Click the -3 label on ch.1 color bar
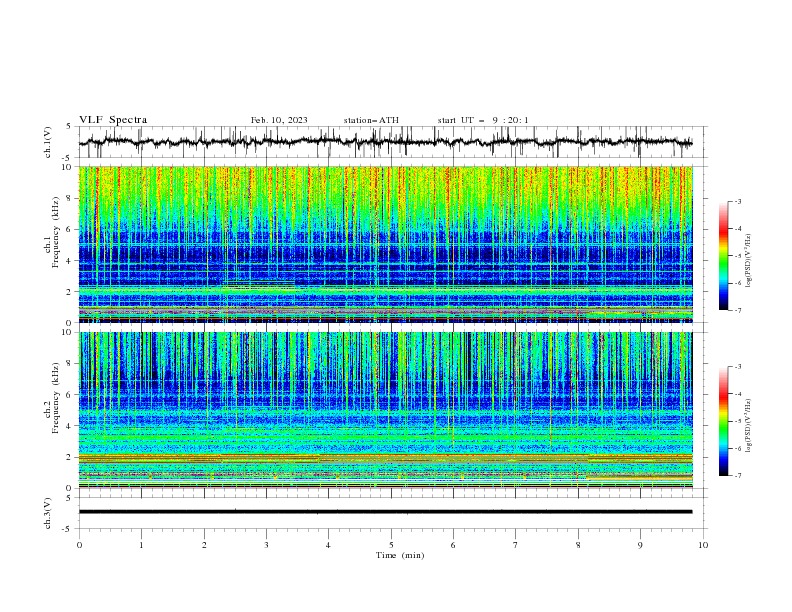Viewport: 792px width, 612px height. [x=737, y=201]
